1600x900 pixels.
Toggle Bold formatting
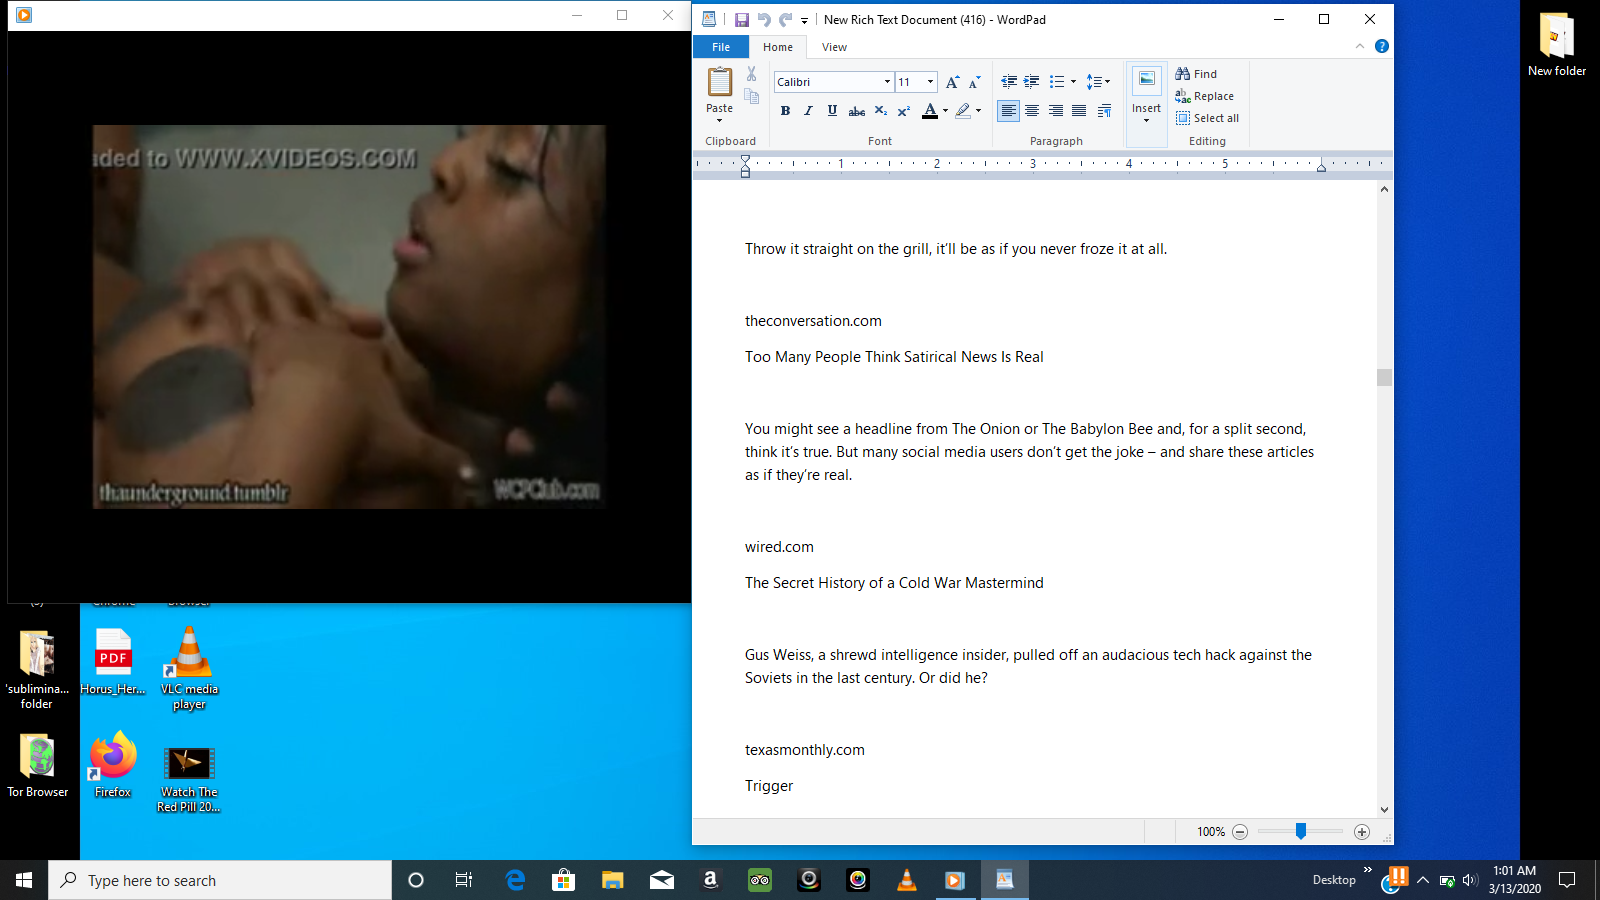785,111
